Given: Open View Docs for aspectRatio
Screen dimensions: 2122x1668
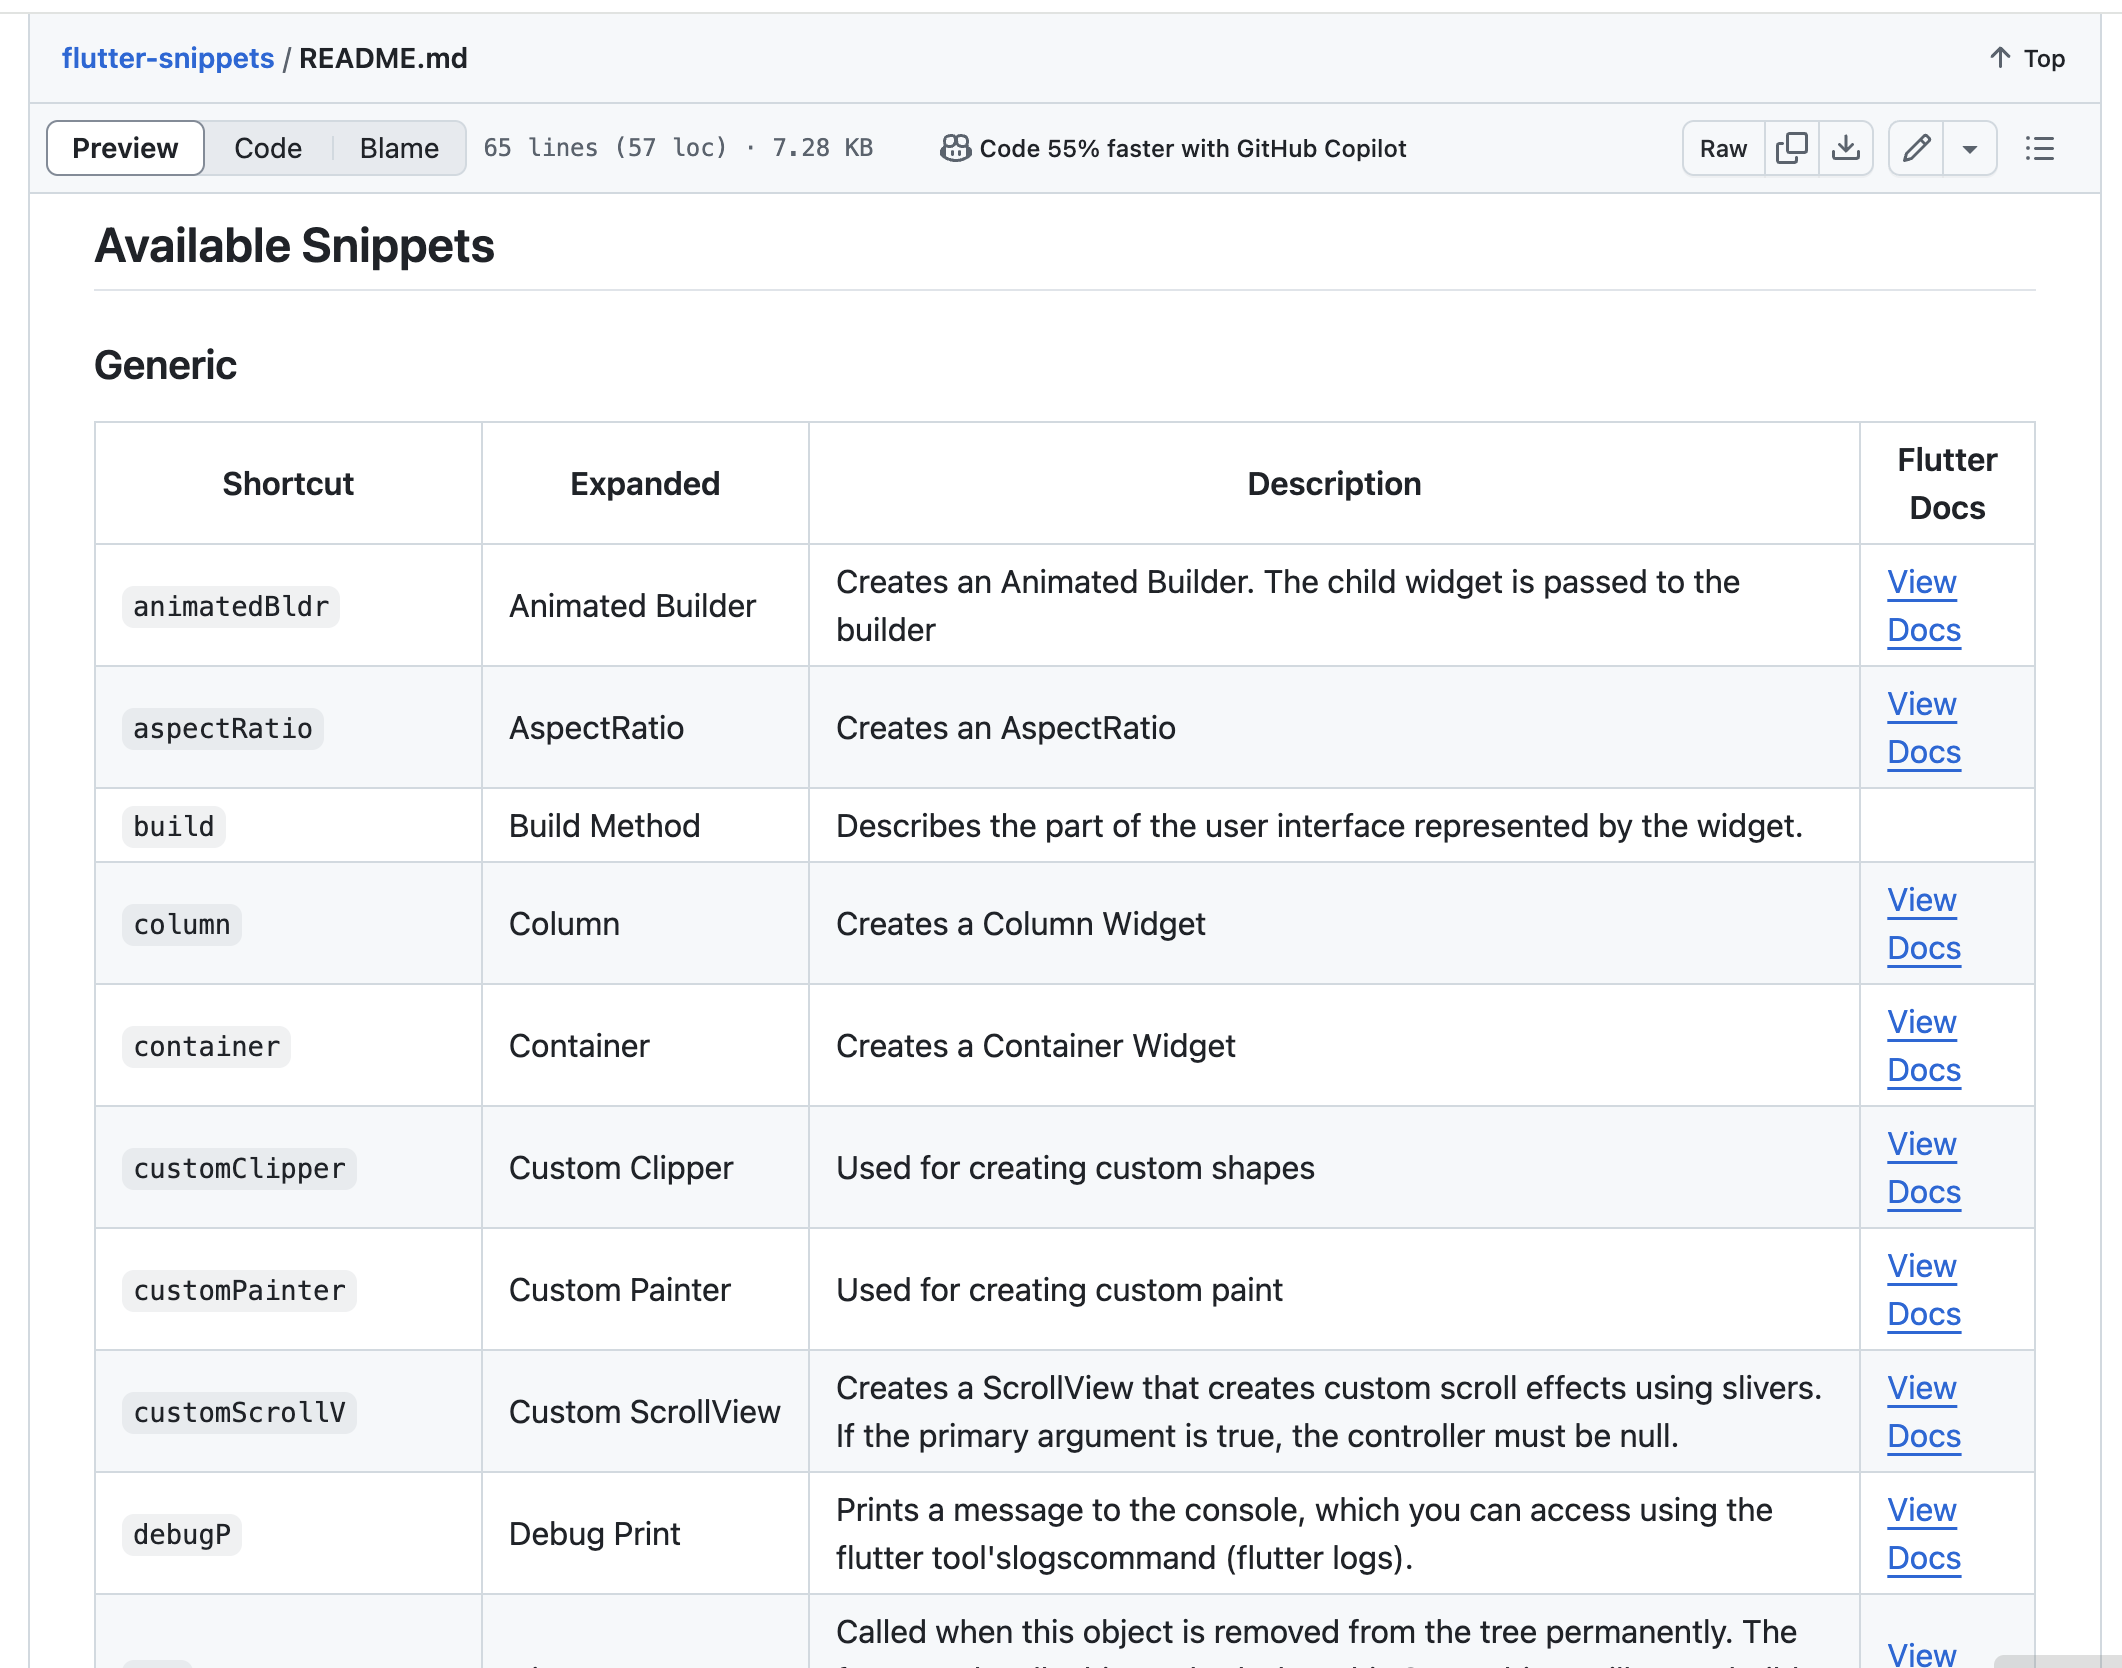Looking at the screenshot, I should pos(1922,727).
